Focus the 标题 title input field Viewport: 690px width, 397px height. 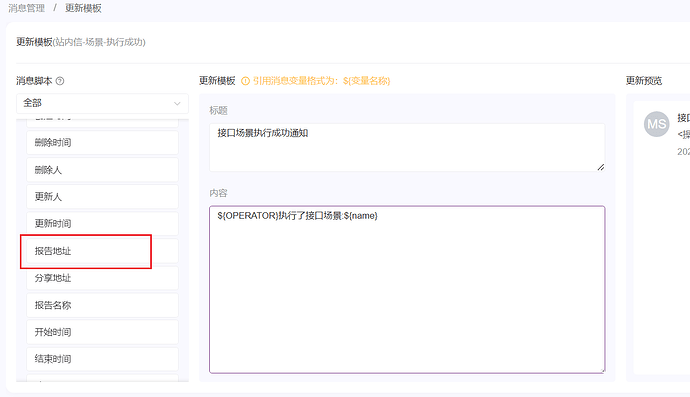point(407,147)
